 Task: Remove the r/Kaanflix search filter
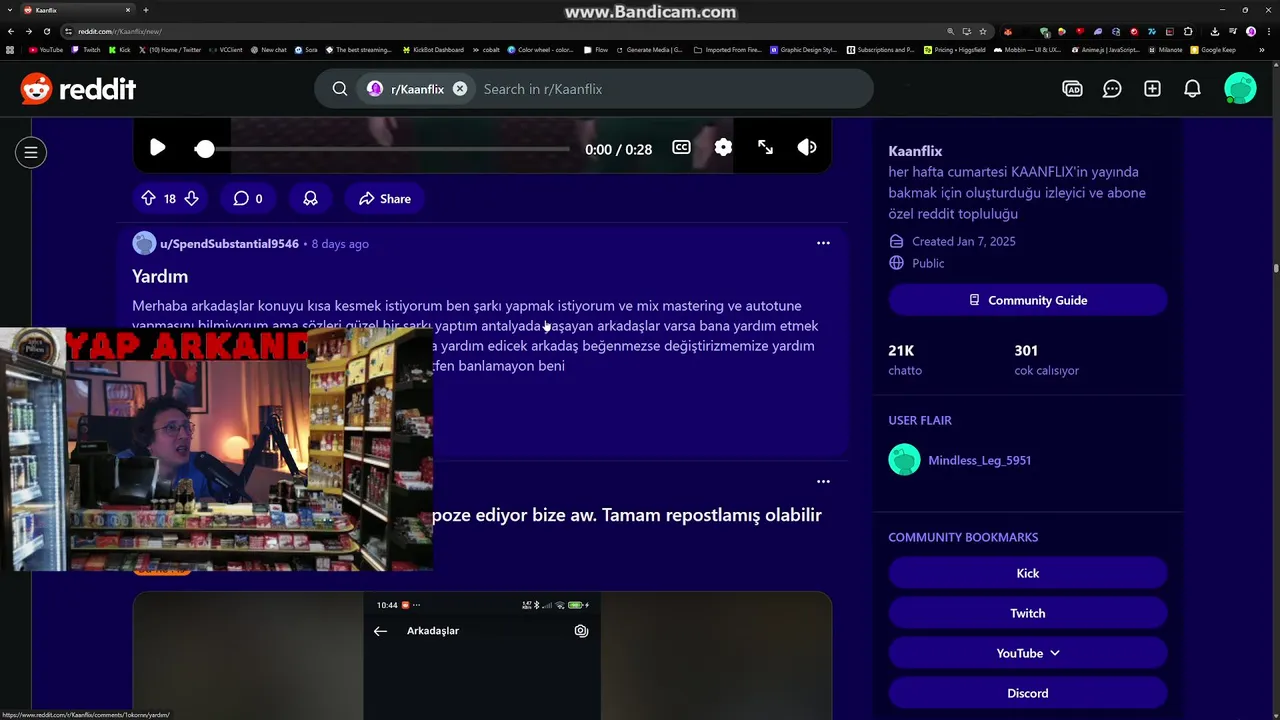pyautogui.click(x=460, y=89)
